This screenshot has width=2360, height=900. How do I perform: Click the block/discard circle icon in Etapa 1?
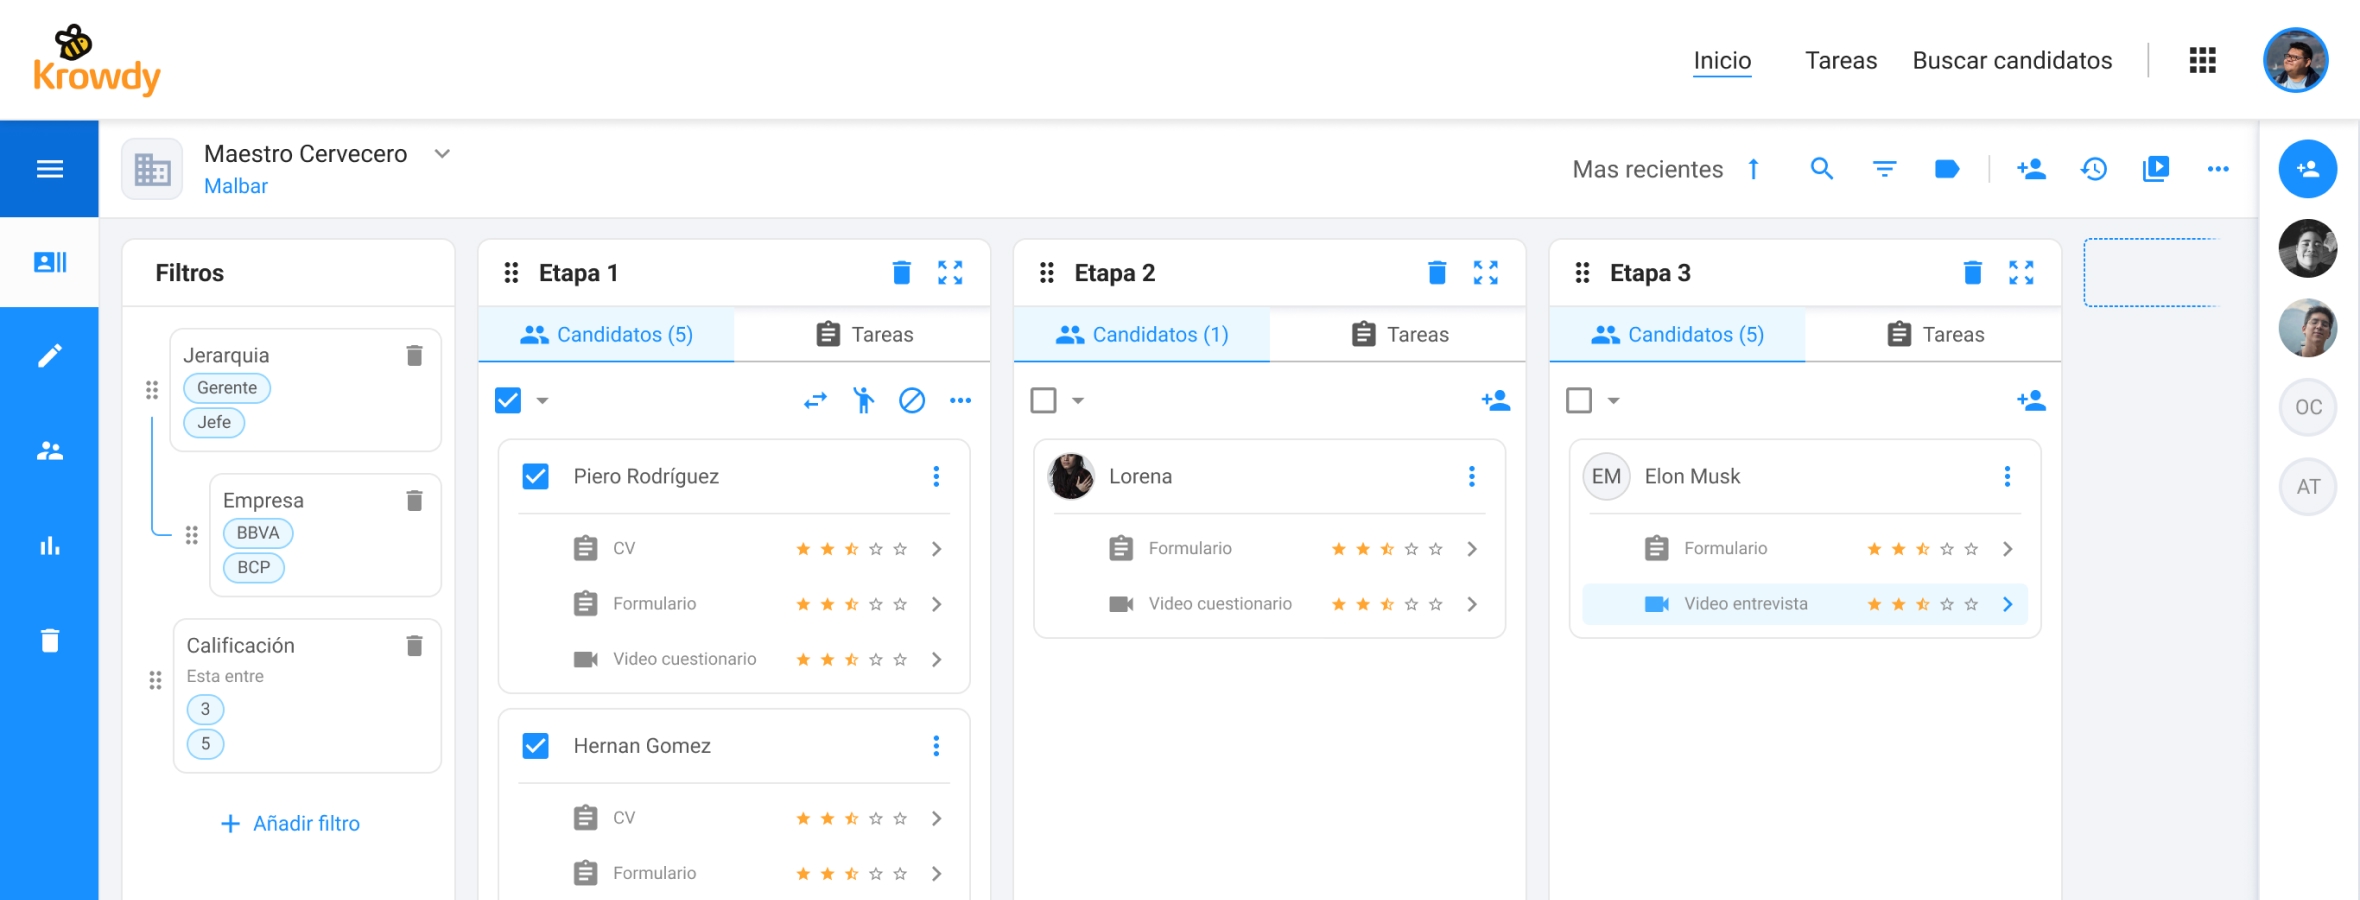[912, 401]
